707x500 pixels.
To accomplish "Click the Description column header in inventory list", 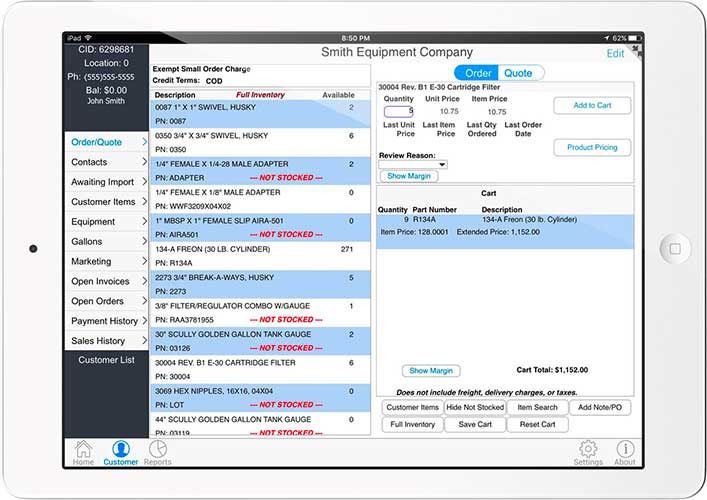I will point(175,95).
